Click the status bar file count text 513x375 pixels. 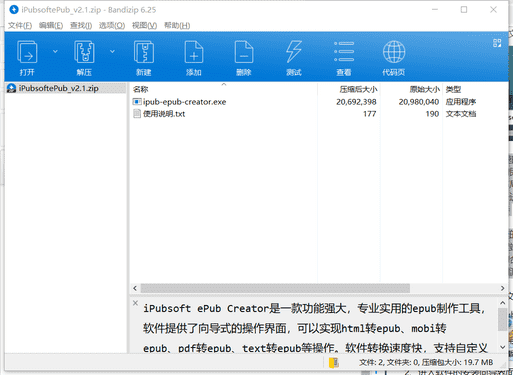[x=426, y=362]
